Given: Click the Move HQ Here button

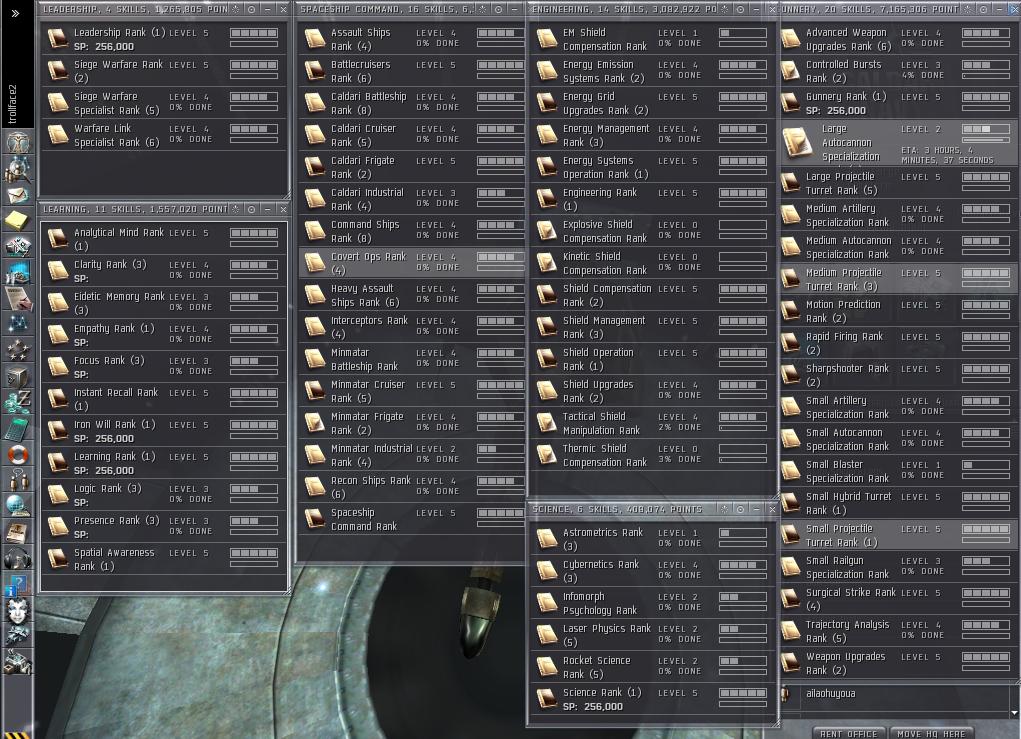Looking at the screenshot, I should 931,734.
